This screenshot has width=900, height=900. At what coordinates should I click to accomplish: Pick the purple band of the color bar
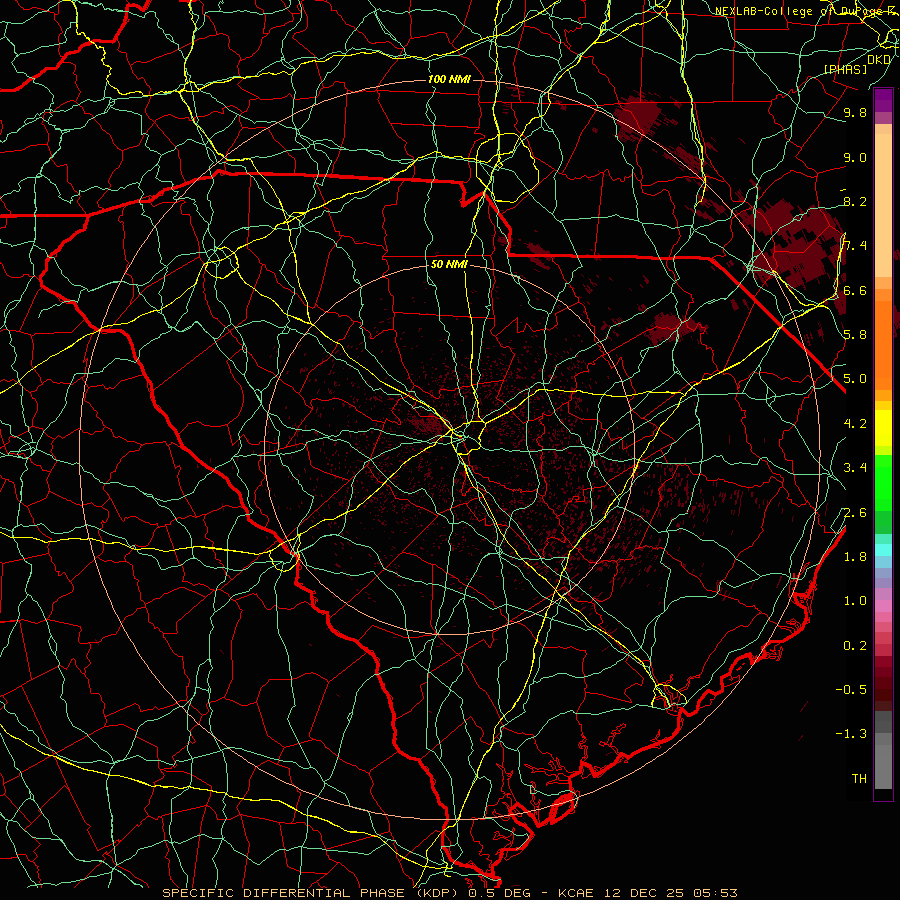point(883,100)
